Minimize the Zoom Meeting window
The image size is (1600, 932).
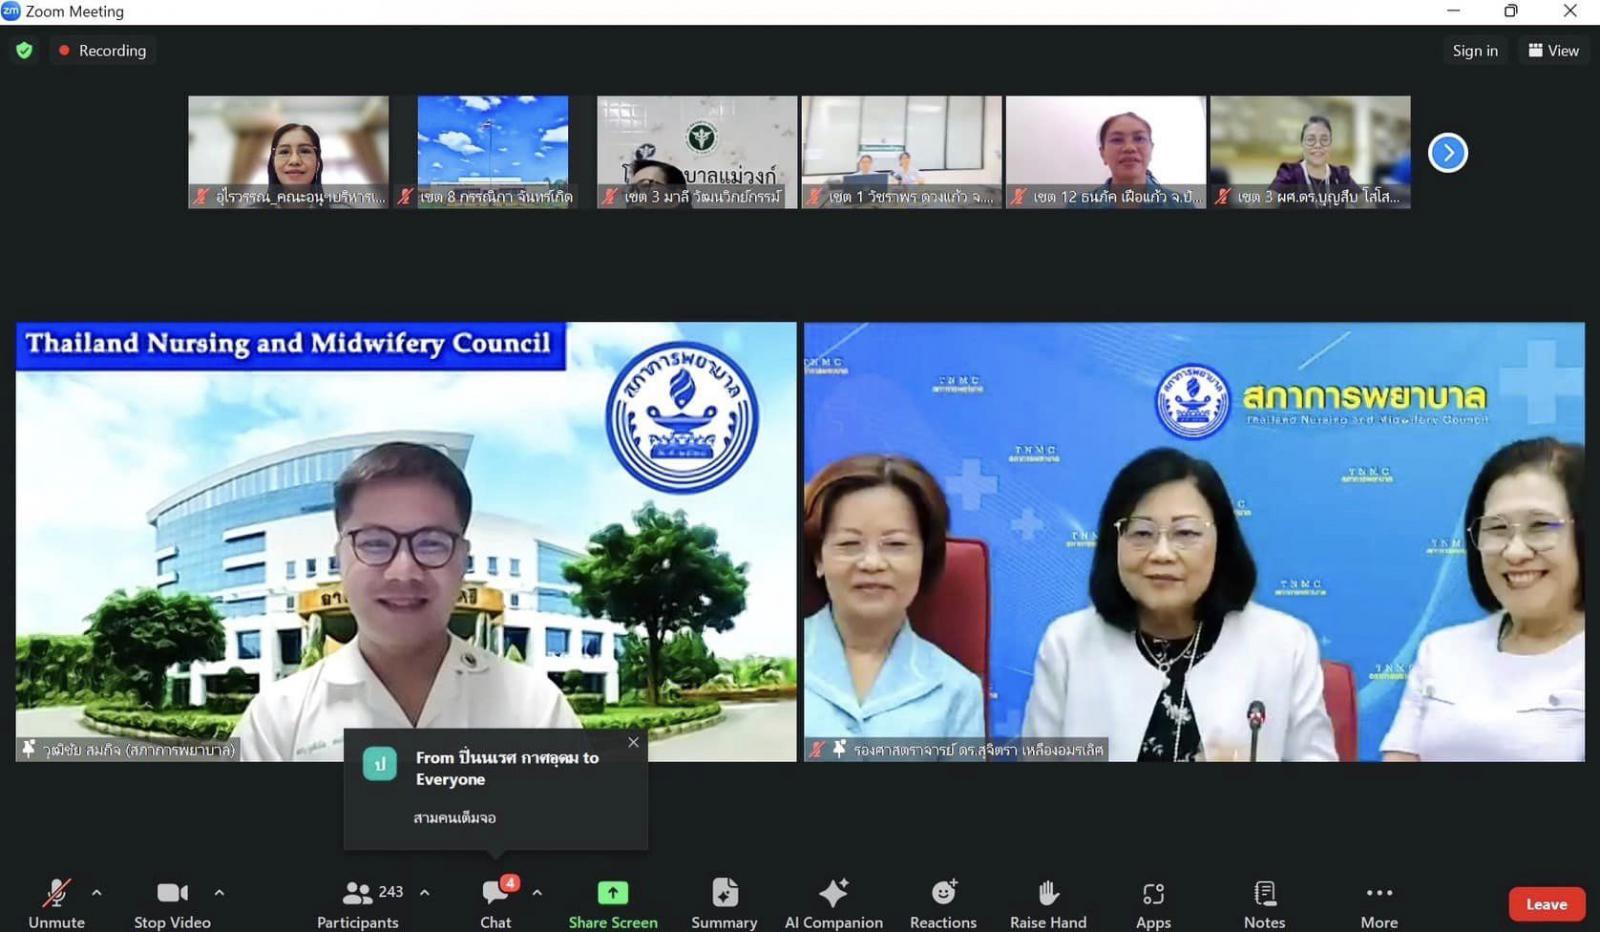click(x=1453, y=11)
